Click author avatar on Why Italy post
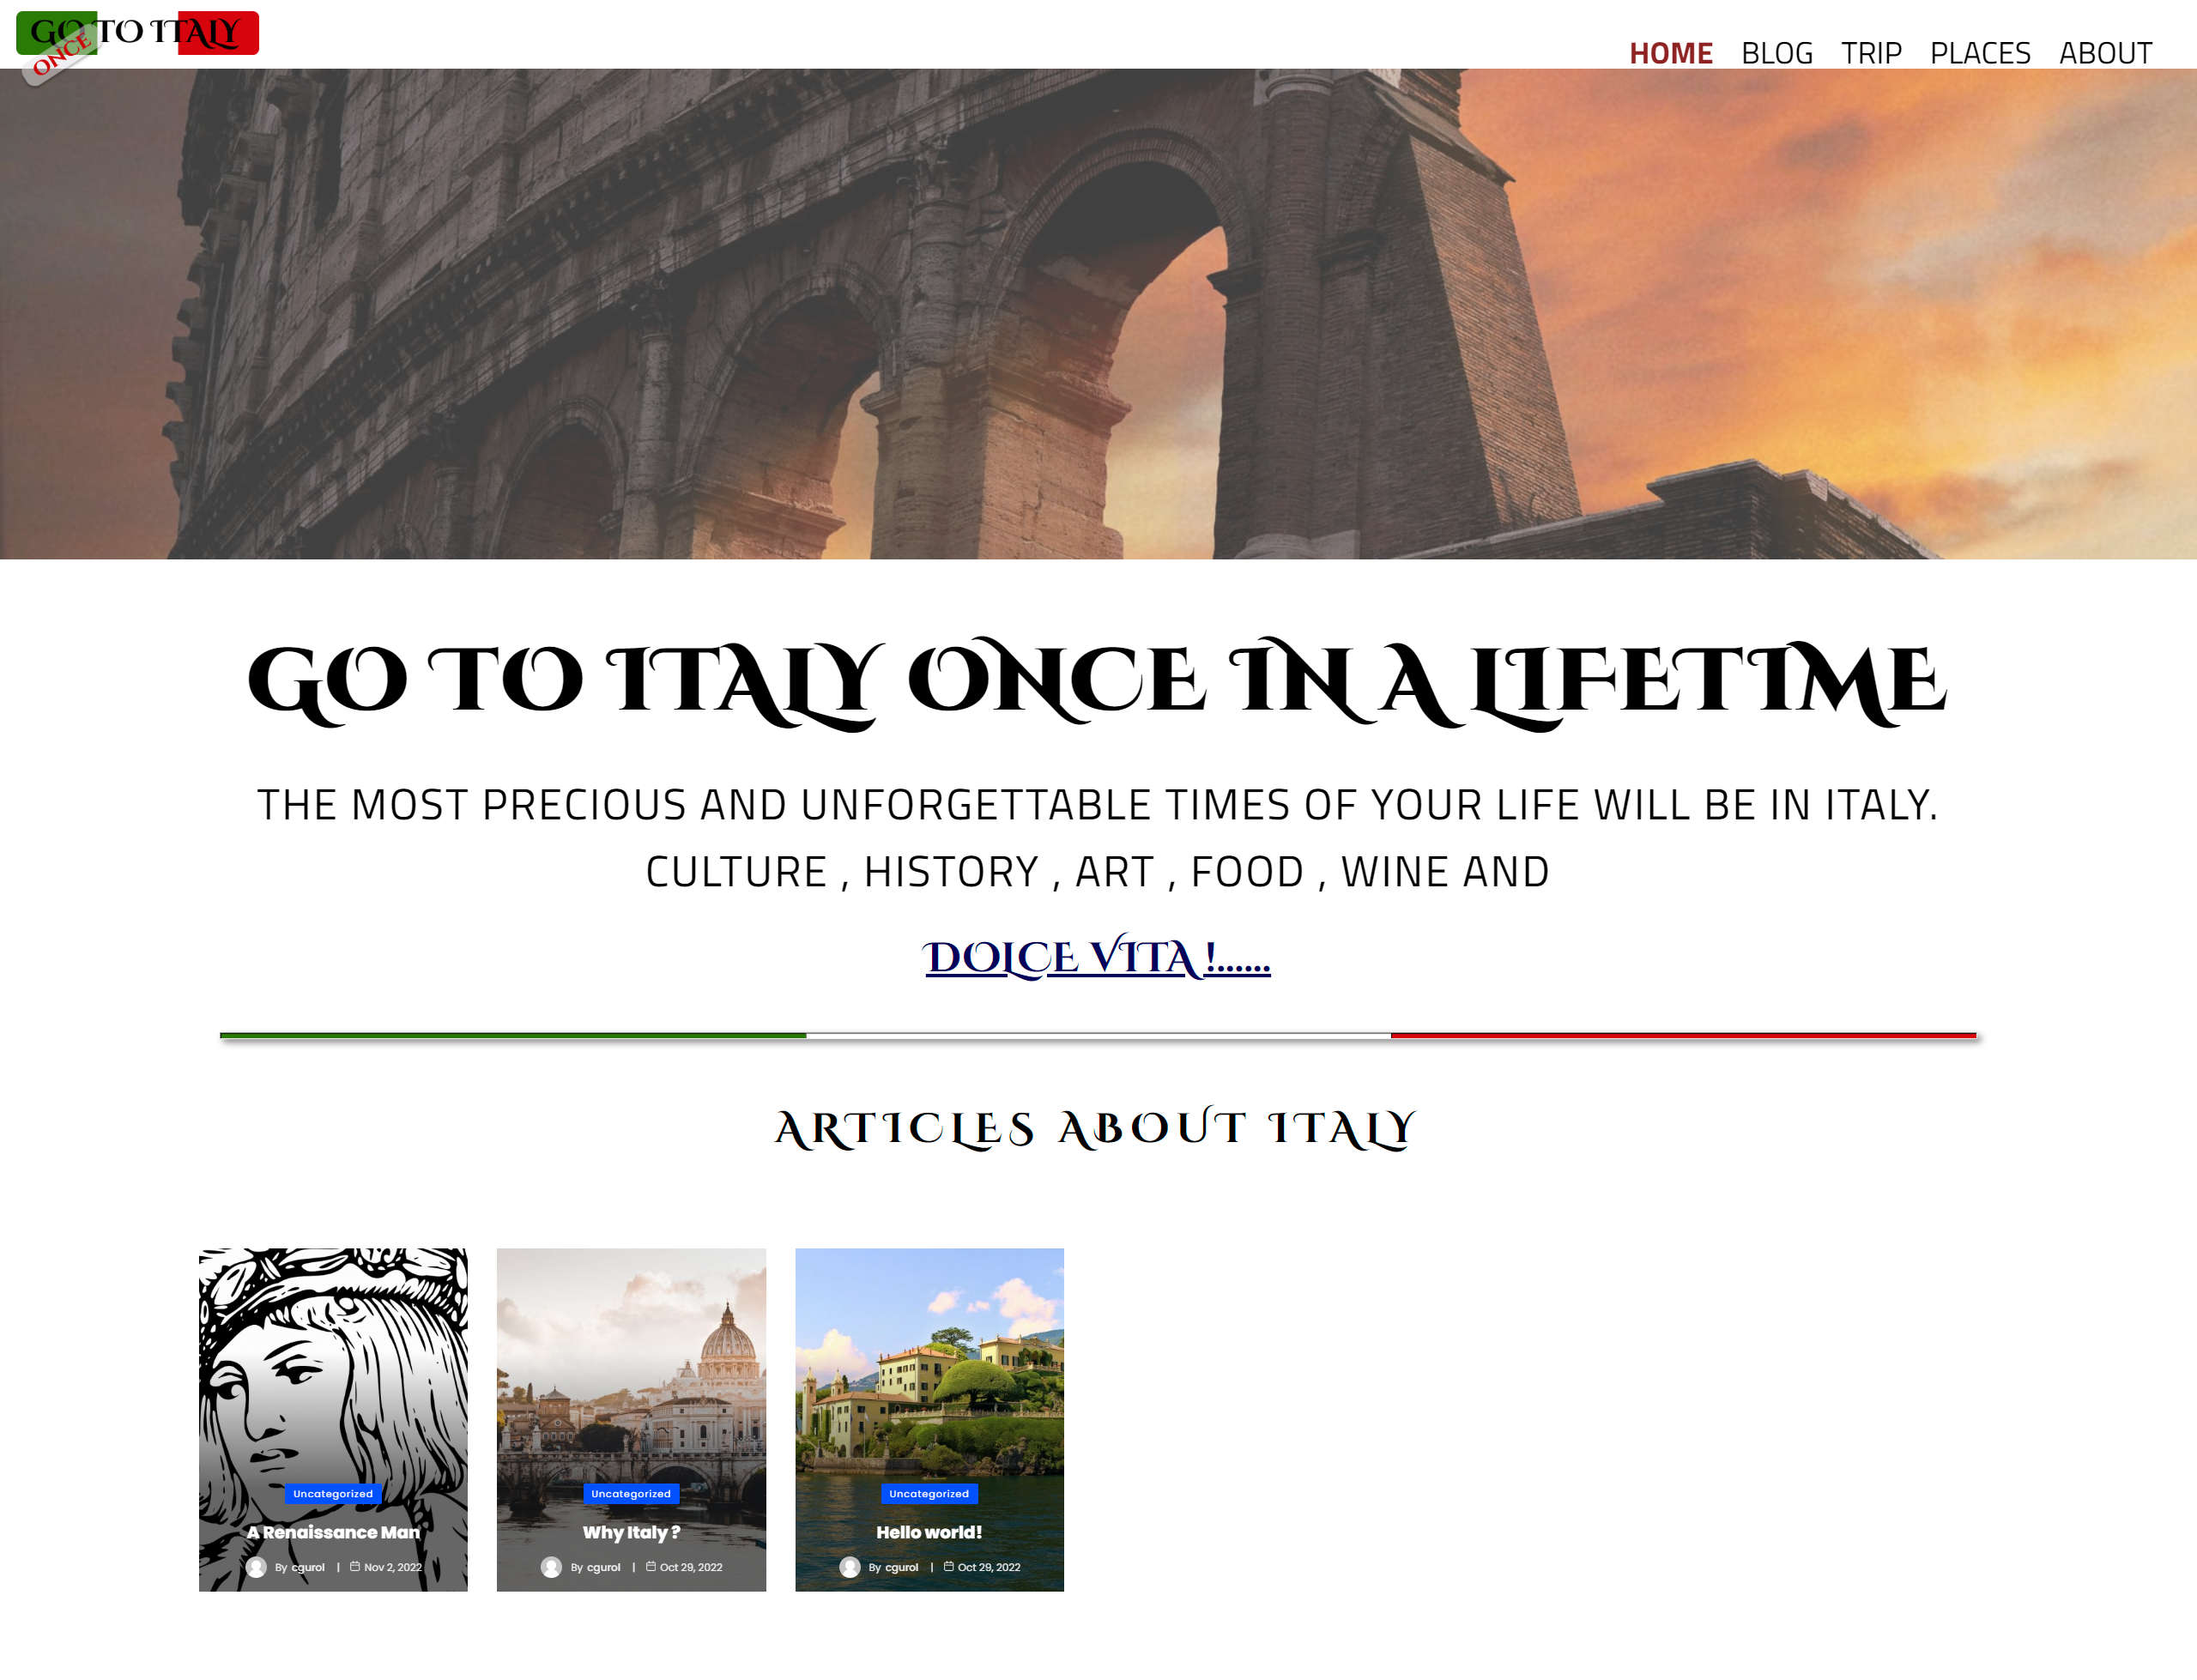The width and height of the screenshot is (2197, 1680). 551,1567
